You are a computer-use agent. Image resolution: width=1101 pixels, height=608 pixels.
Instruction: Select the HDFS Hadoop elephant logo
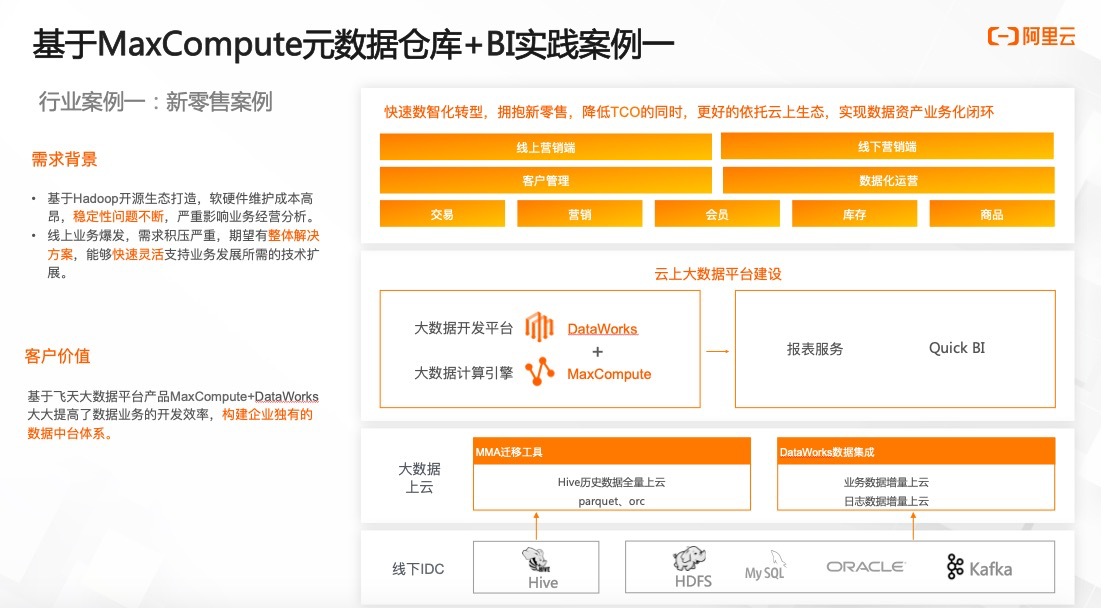coord(690,559)
